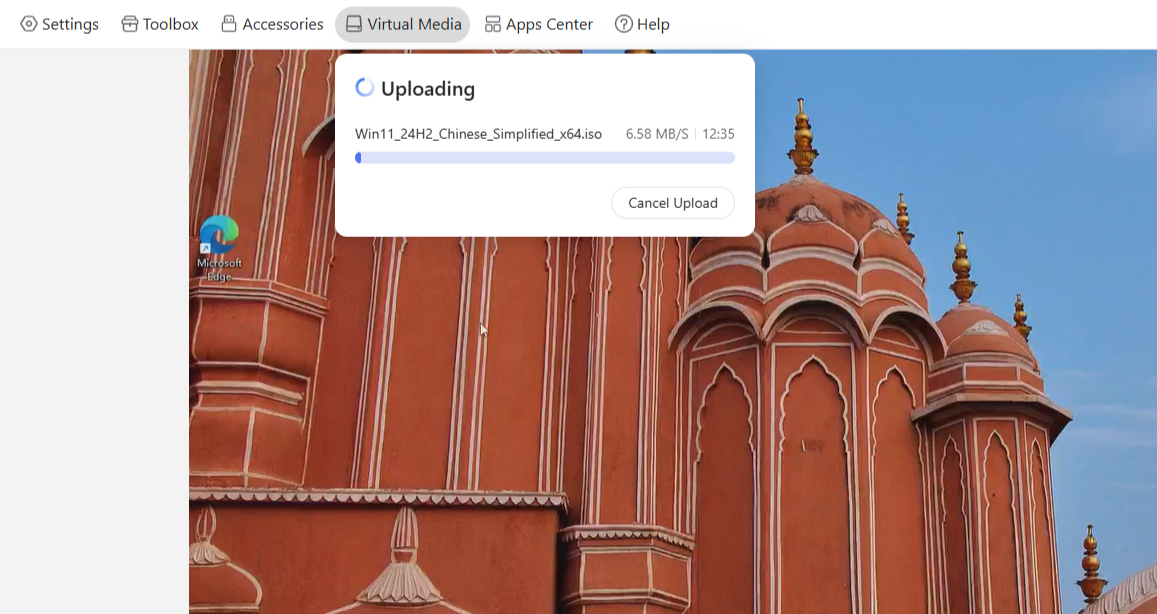Open the Settings menu label

pyautogui.click(x=70, y=24)
